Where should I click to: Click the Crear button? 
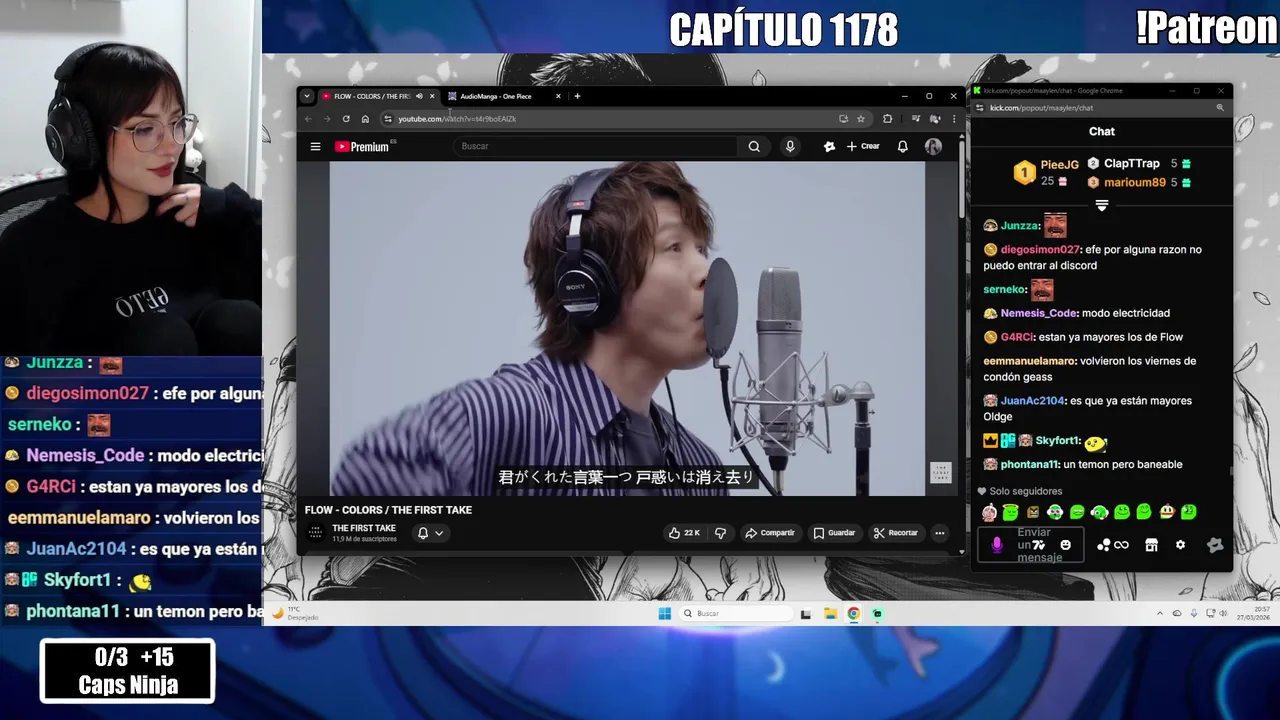863,146
